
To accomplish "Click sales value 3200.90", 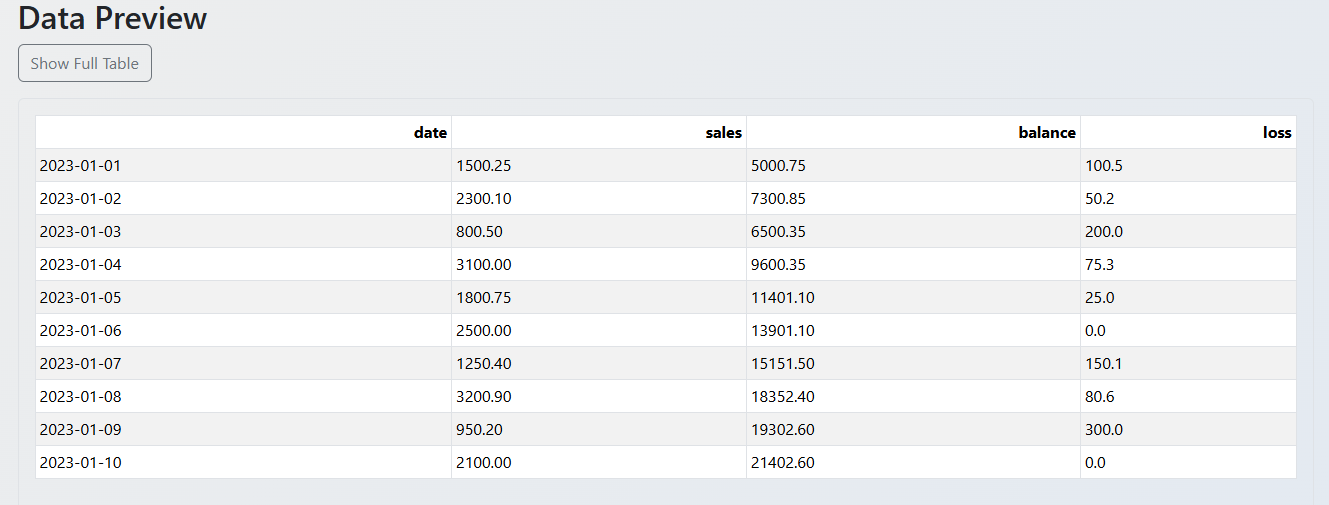I will tap(599, 396).
